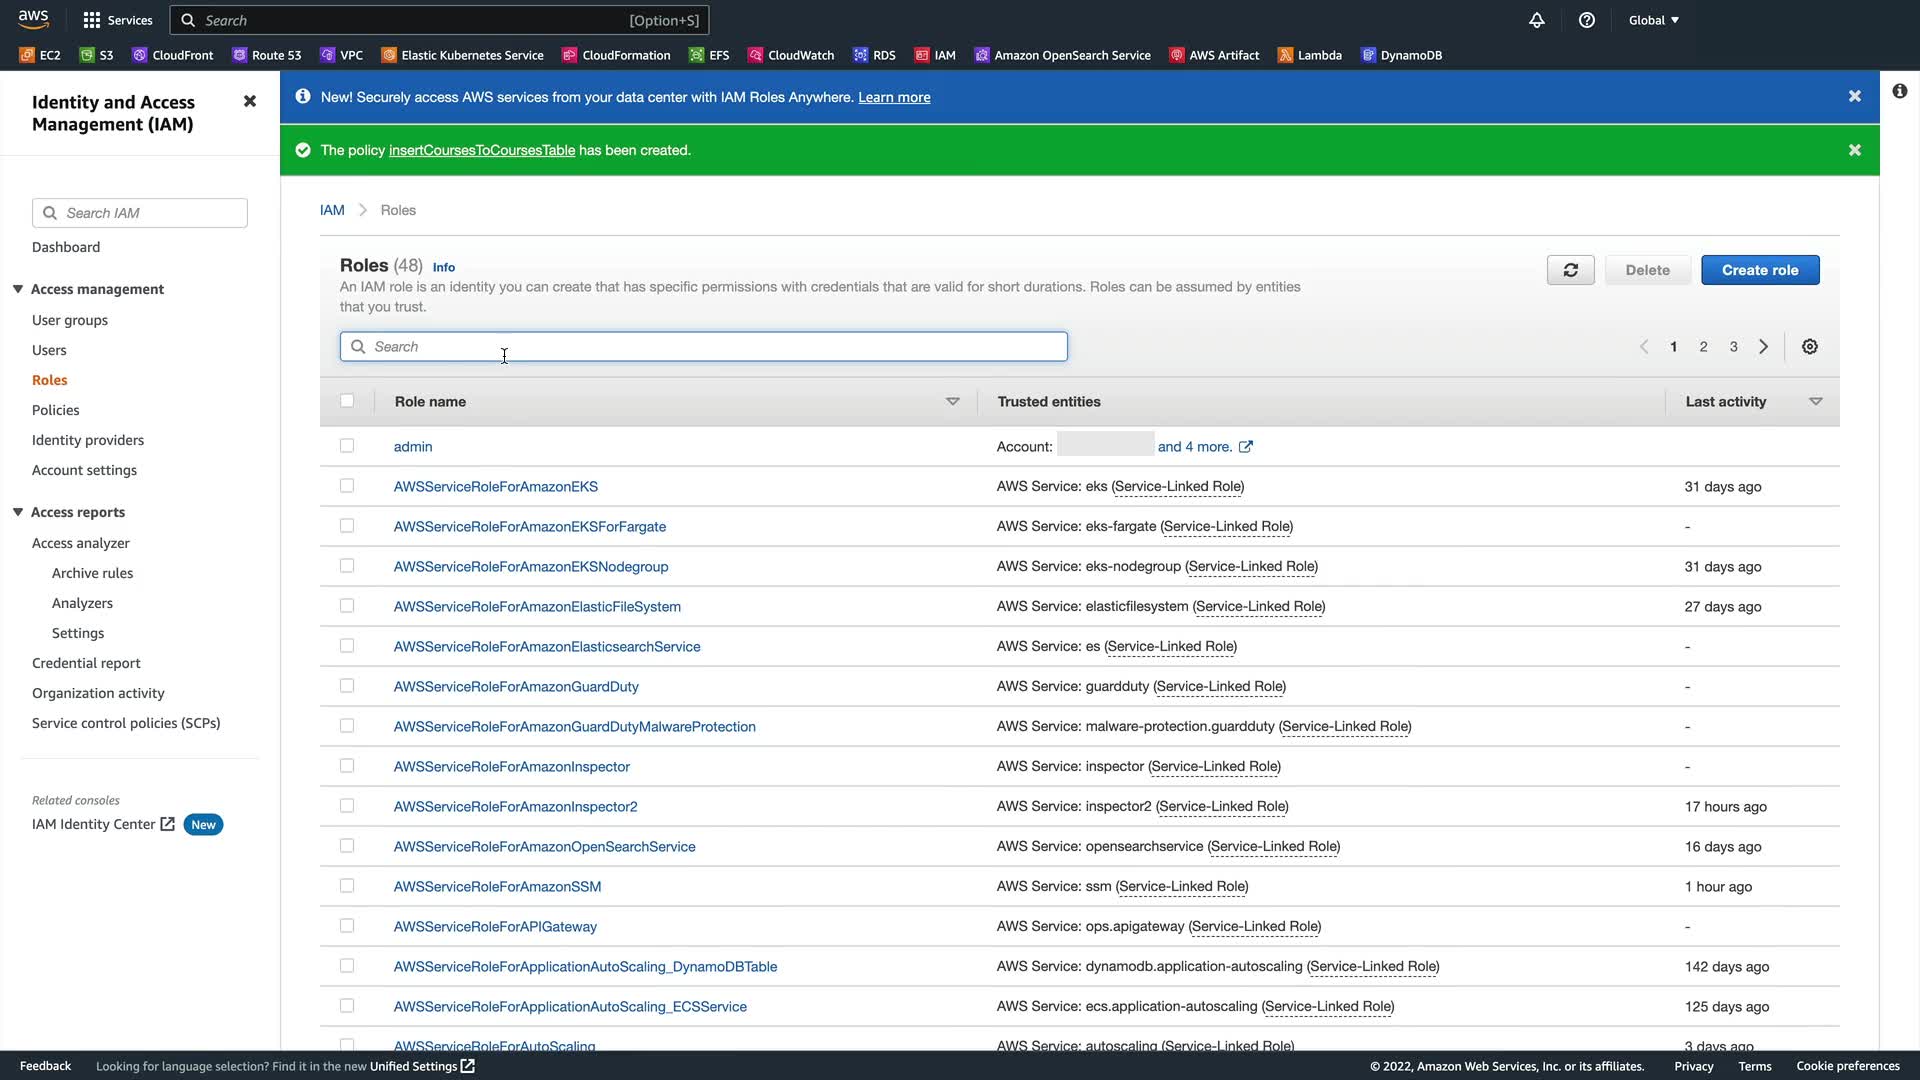Dismiss the green policy created banner

tap(1854, 150)
